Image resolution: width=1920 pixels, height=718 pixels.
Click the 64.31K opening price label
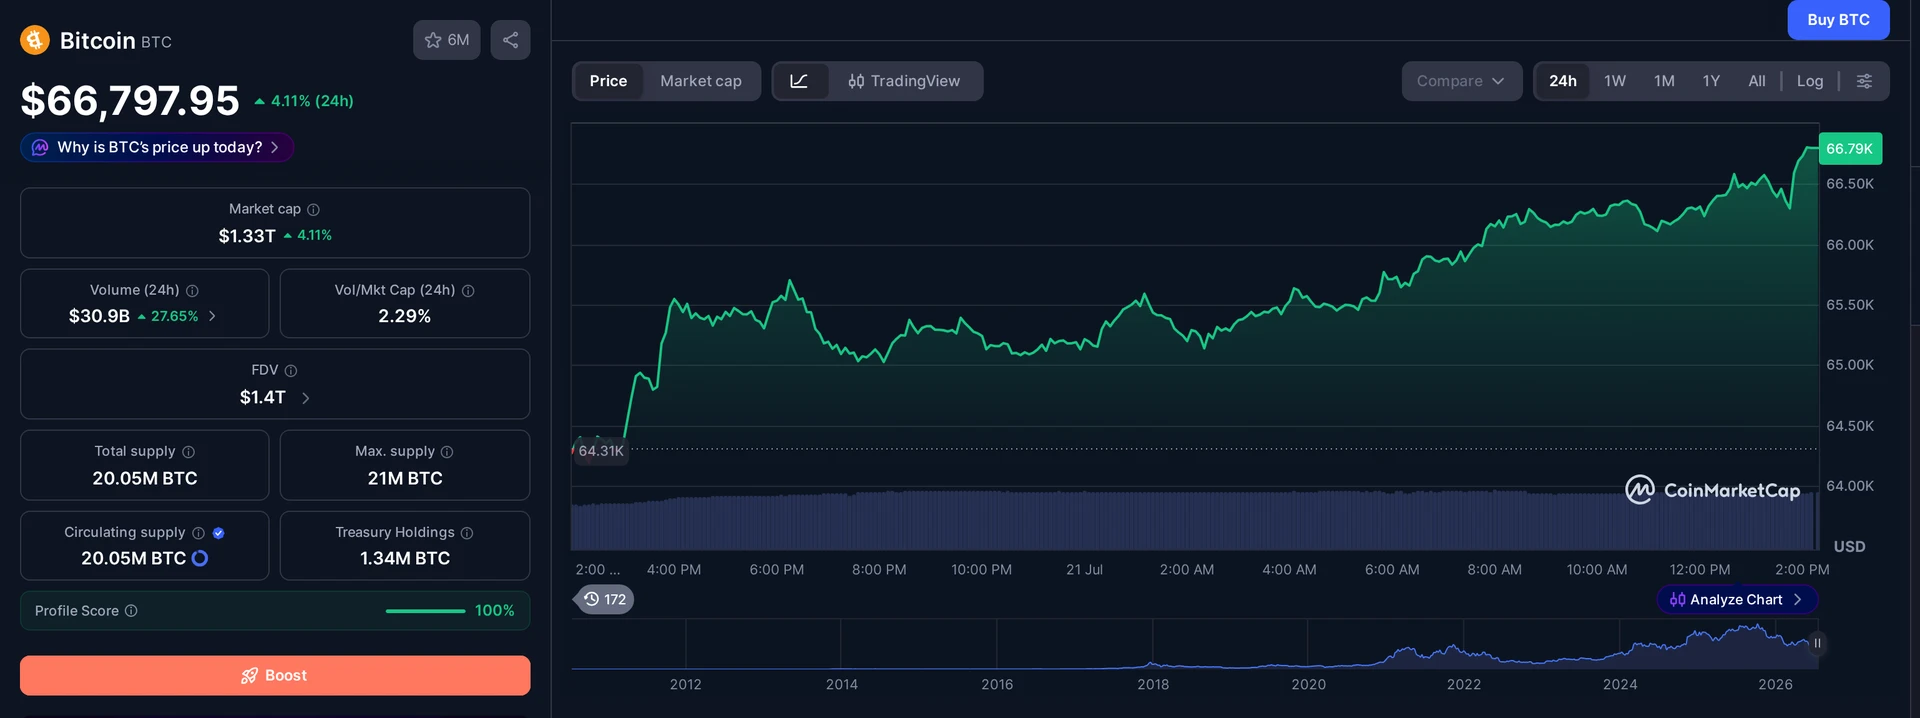click(x=599, y=451)
